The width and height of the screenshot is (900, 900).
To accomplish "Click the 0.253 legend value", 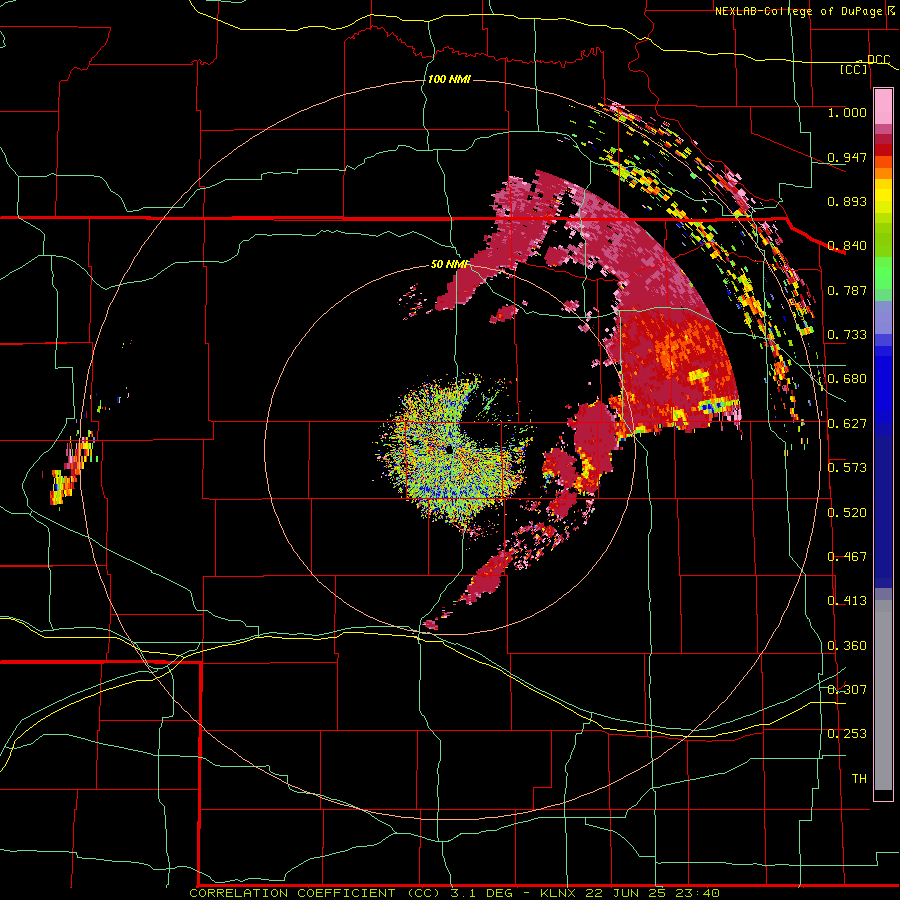I will [847, 734].
